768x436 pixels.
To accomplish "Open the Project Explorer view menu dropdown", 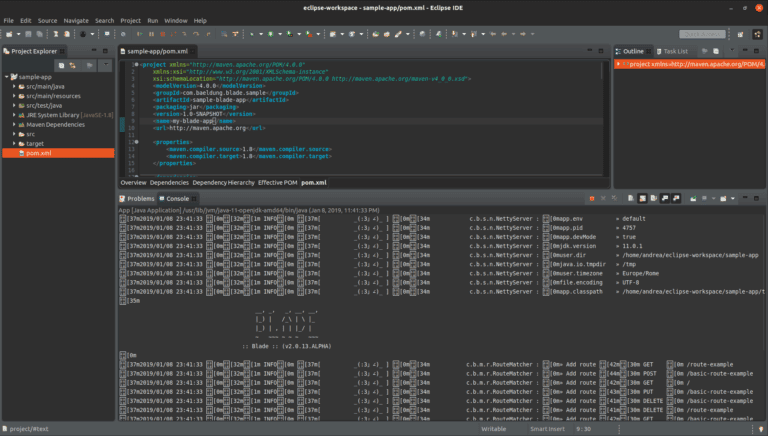I will 105,66.
